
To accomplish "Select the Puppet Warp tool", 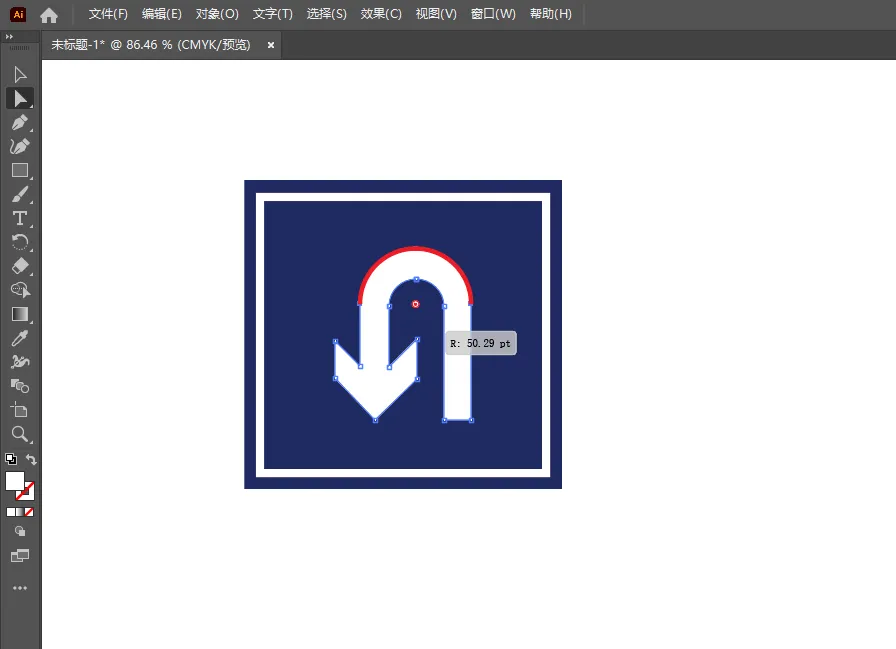I will point(20,362).
